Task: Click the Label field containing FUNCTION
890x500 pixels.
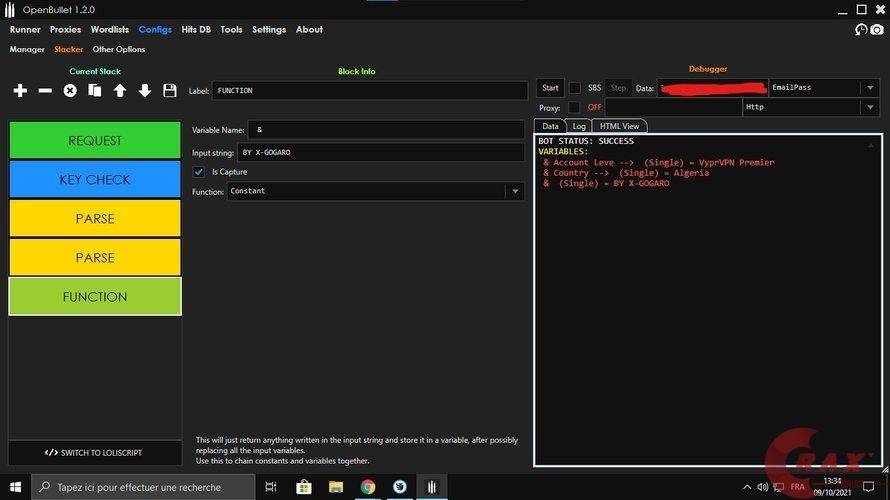Action: [x=370, y=91]
